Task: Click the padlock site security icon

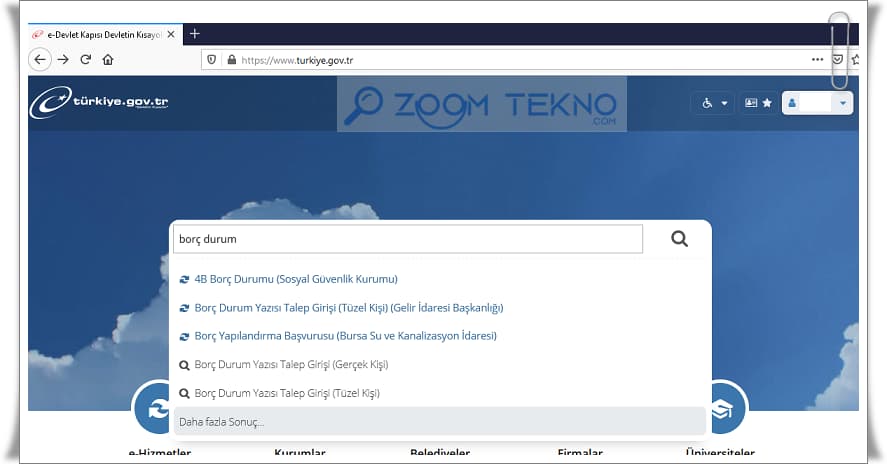Action: click(231, 59)
